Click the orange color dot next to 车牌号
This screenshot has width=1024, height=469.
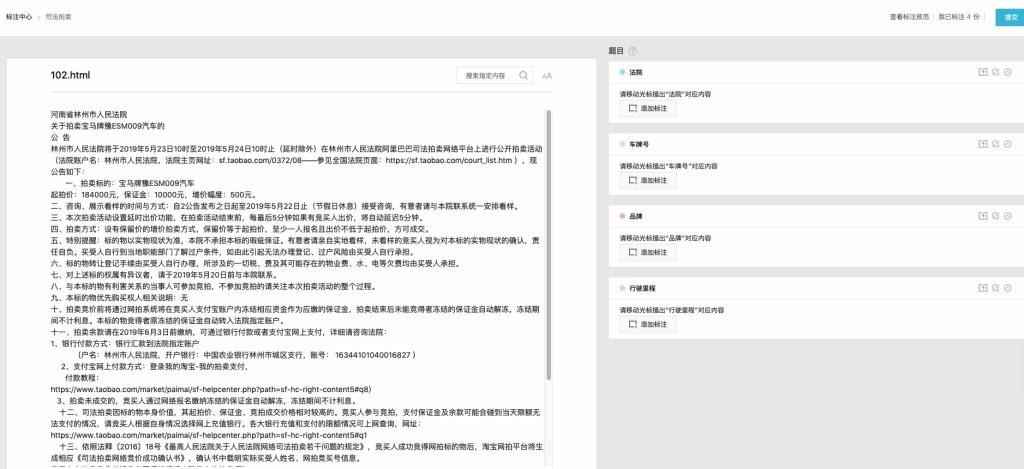point(622,144)
